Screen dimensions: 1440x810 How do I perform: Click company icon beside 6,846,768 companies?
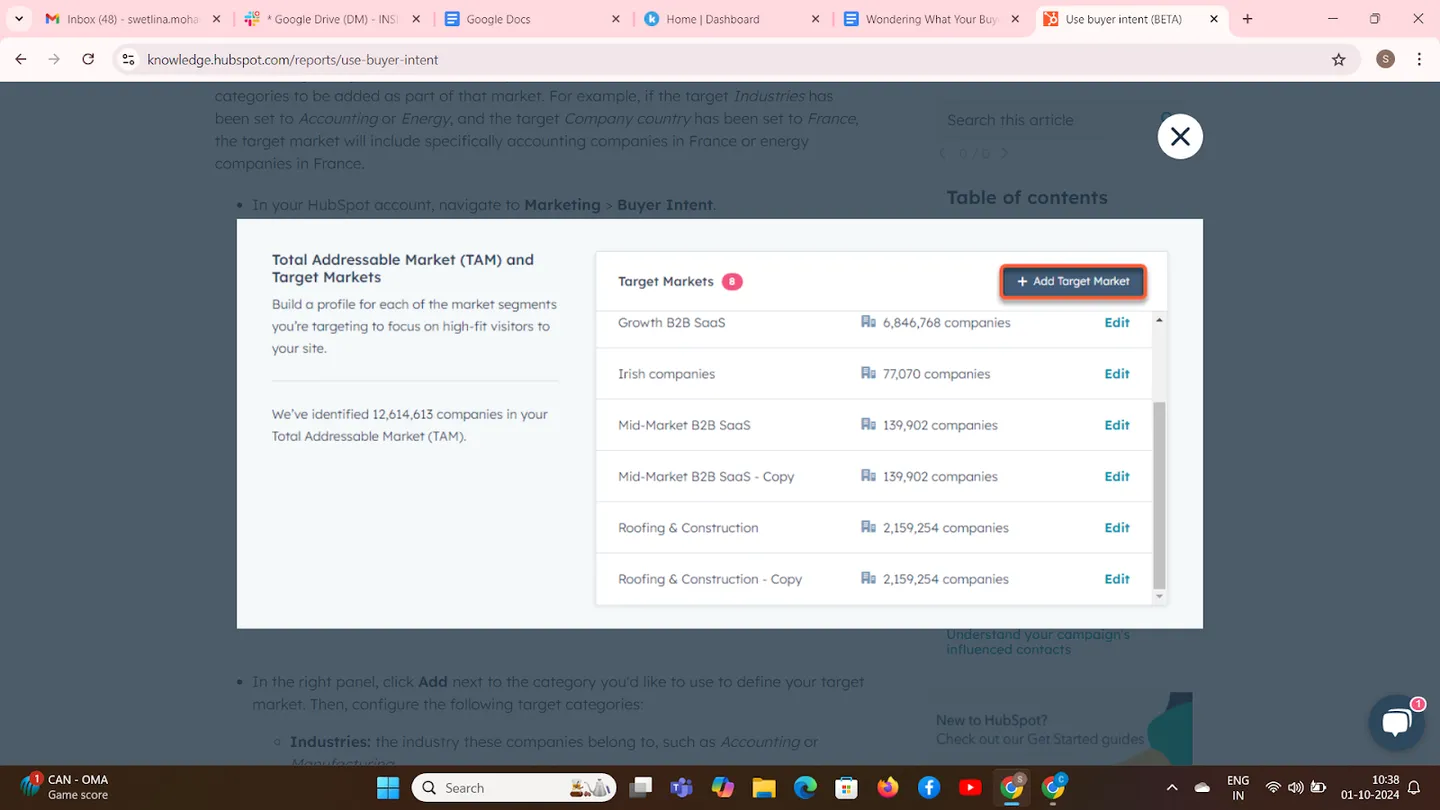pyautogui.click(x=868, y=322)
